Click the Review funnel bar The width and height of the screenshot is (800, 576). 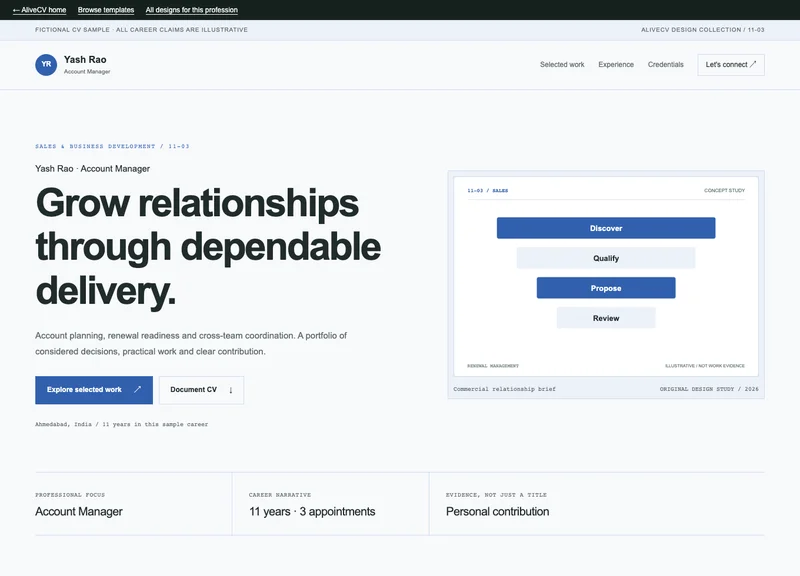click(606, 318)
